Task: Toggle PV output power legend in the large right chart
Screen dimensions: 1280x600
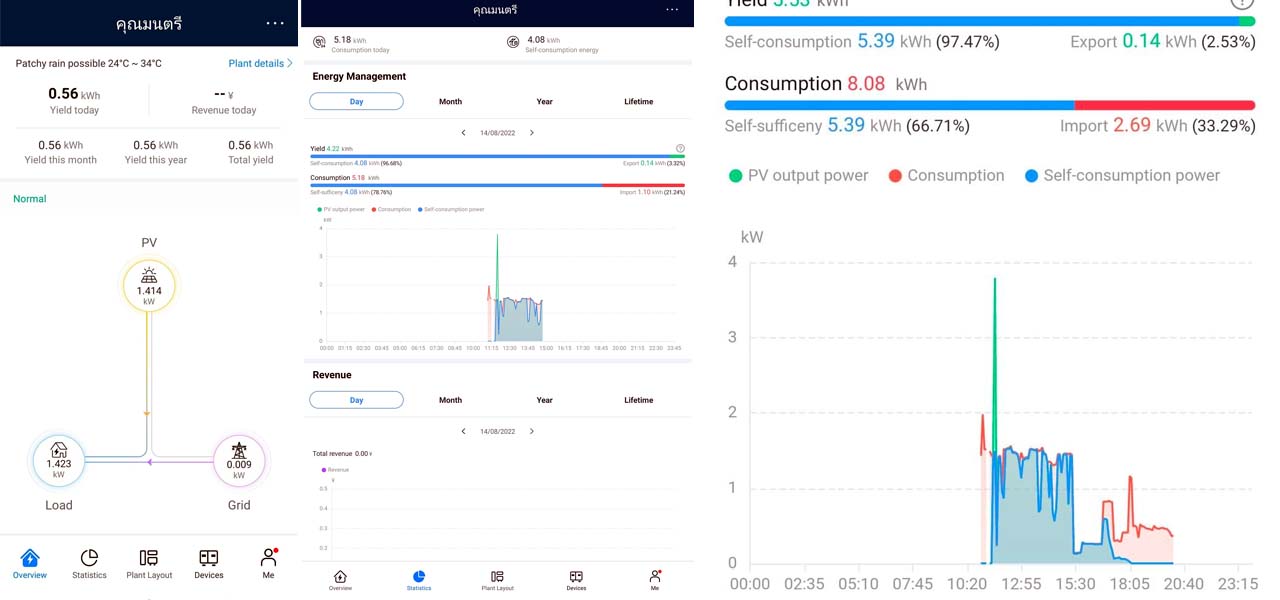Action: coord(798,176)
